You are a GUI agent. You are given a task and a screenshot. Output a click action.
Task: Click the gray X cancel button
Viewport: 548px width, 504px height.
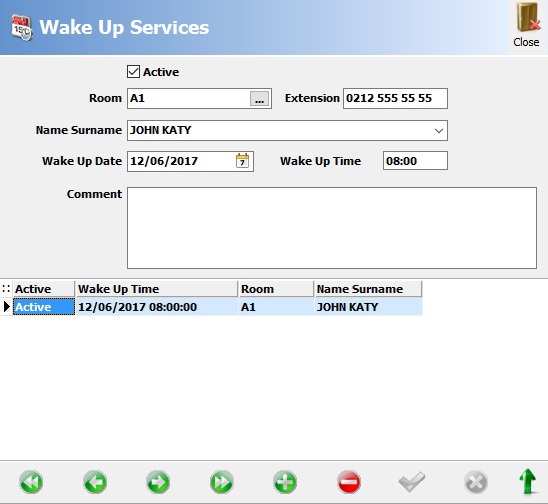476,482
